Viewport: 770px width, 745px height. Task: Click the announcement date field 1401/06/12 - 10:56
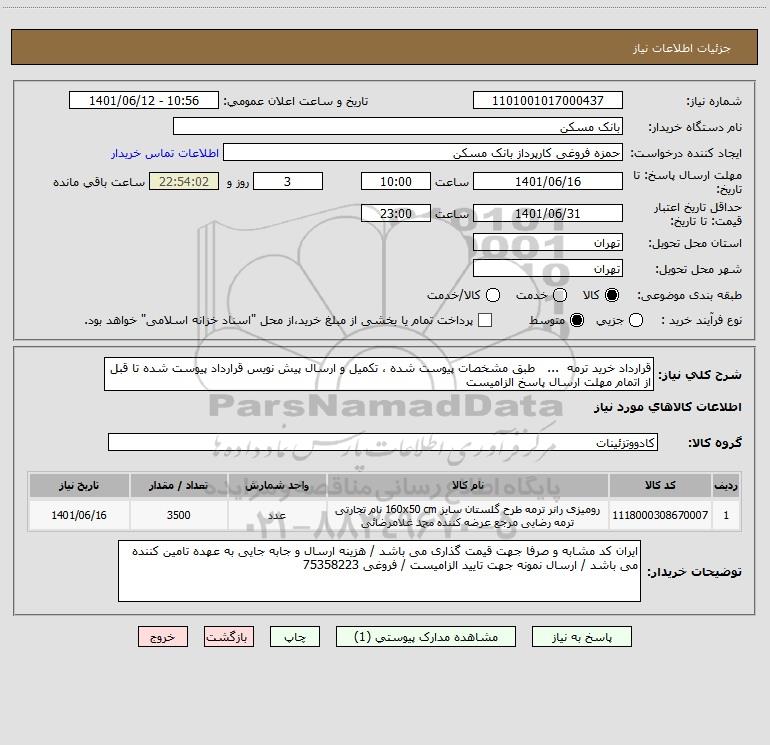[x=144, y=101]
